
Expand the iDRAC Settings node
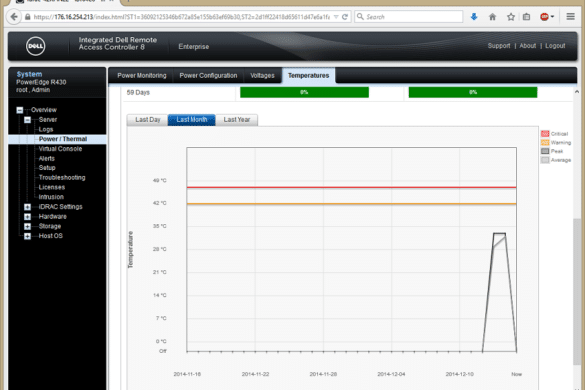click(28, 207)
